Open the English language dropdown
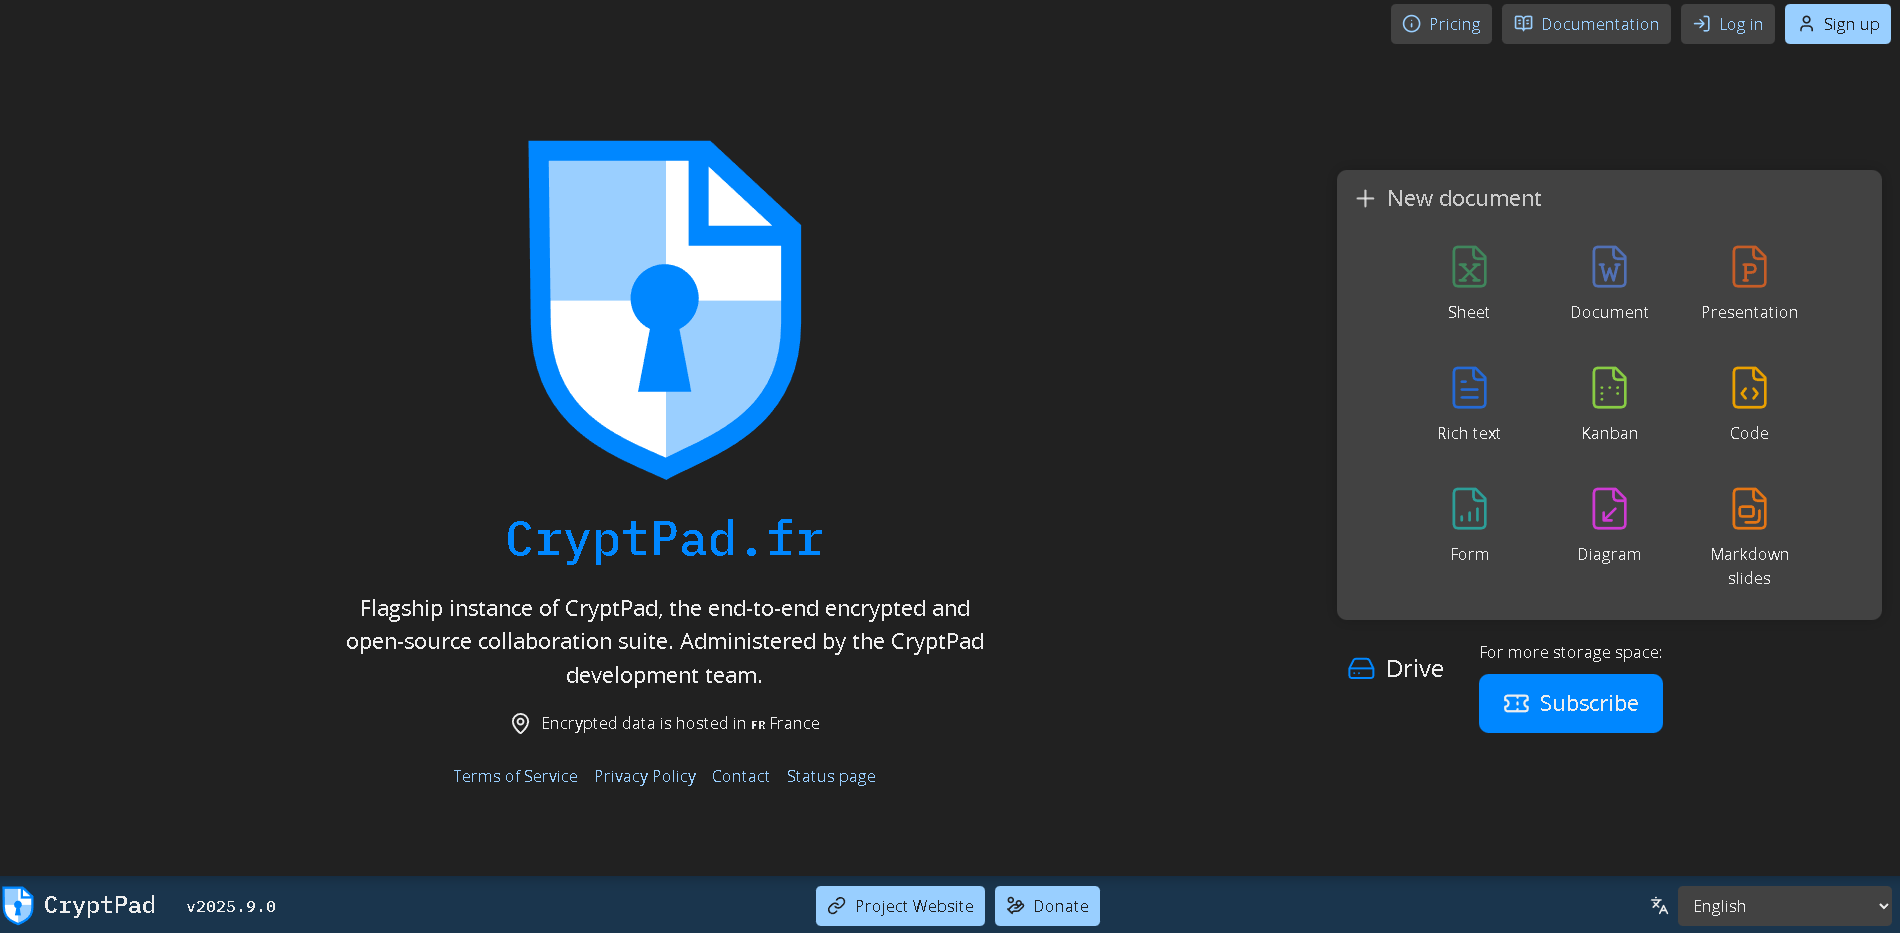This screenshot has width=1900, height=933. tap(1784, 906)
